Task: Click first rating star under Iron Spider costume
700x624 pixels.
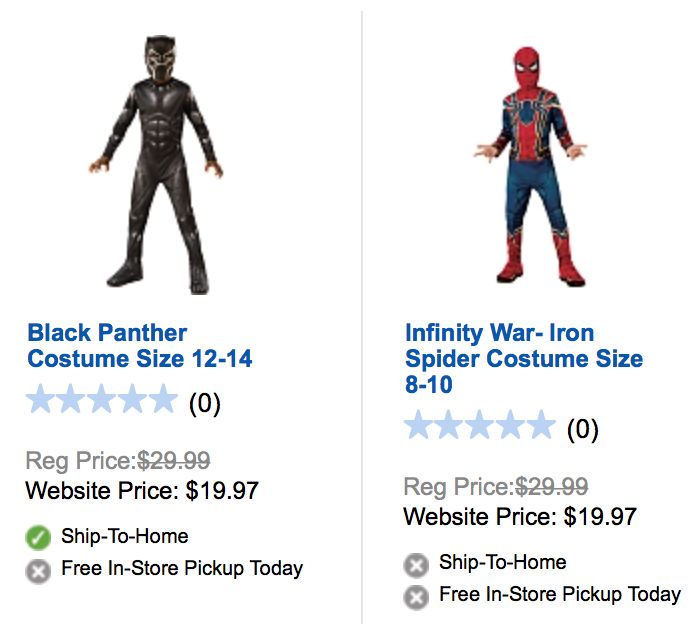Action: pyautogui.click(x=419, y=427)
